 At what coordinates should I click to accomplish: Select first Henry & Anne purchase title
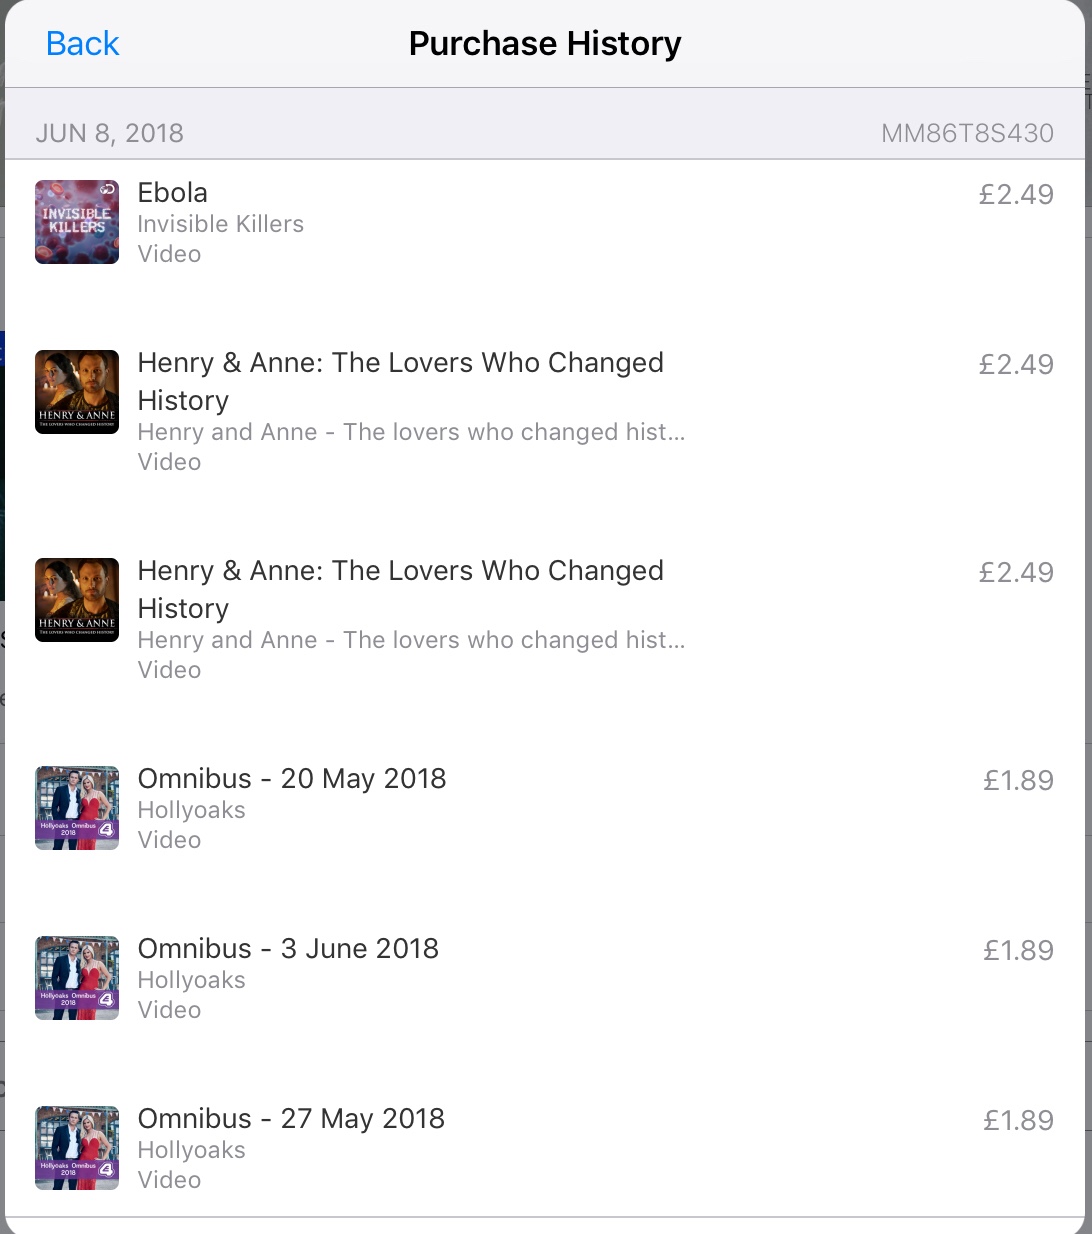click(400, 380)
